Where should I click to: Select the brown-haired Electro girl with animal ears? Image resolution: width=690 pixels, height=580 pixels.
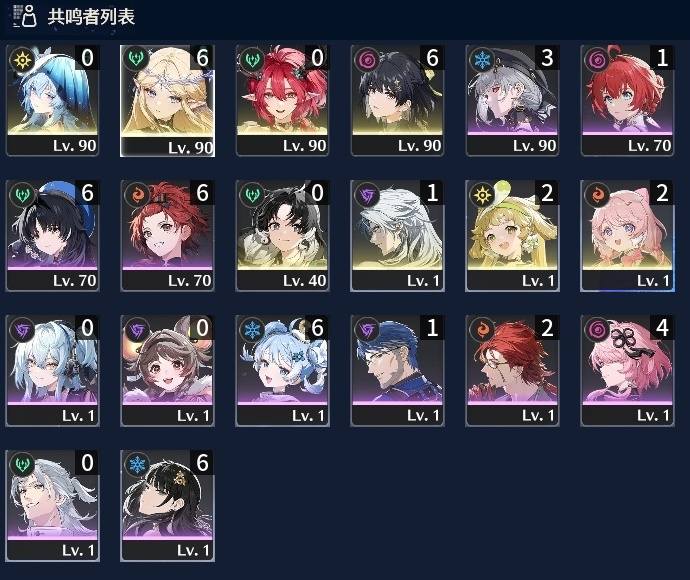(167, 371)
